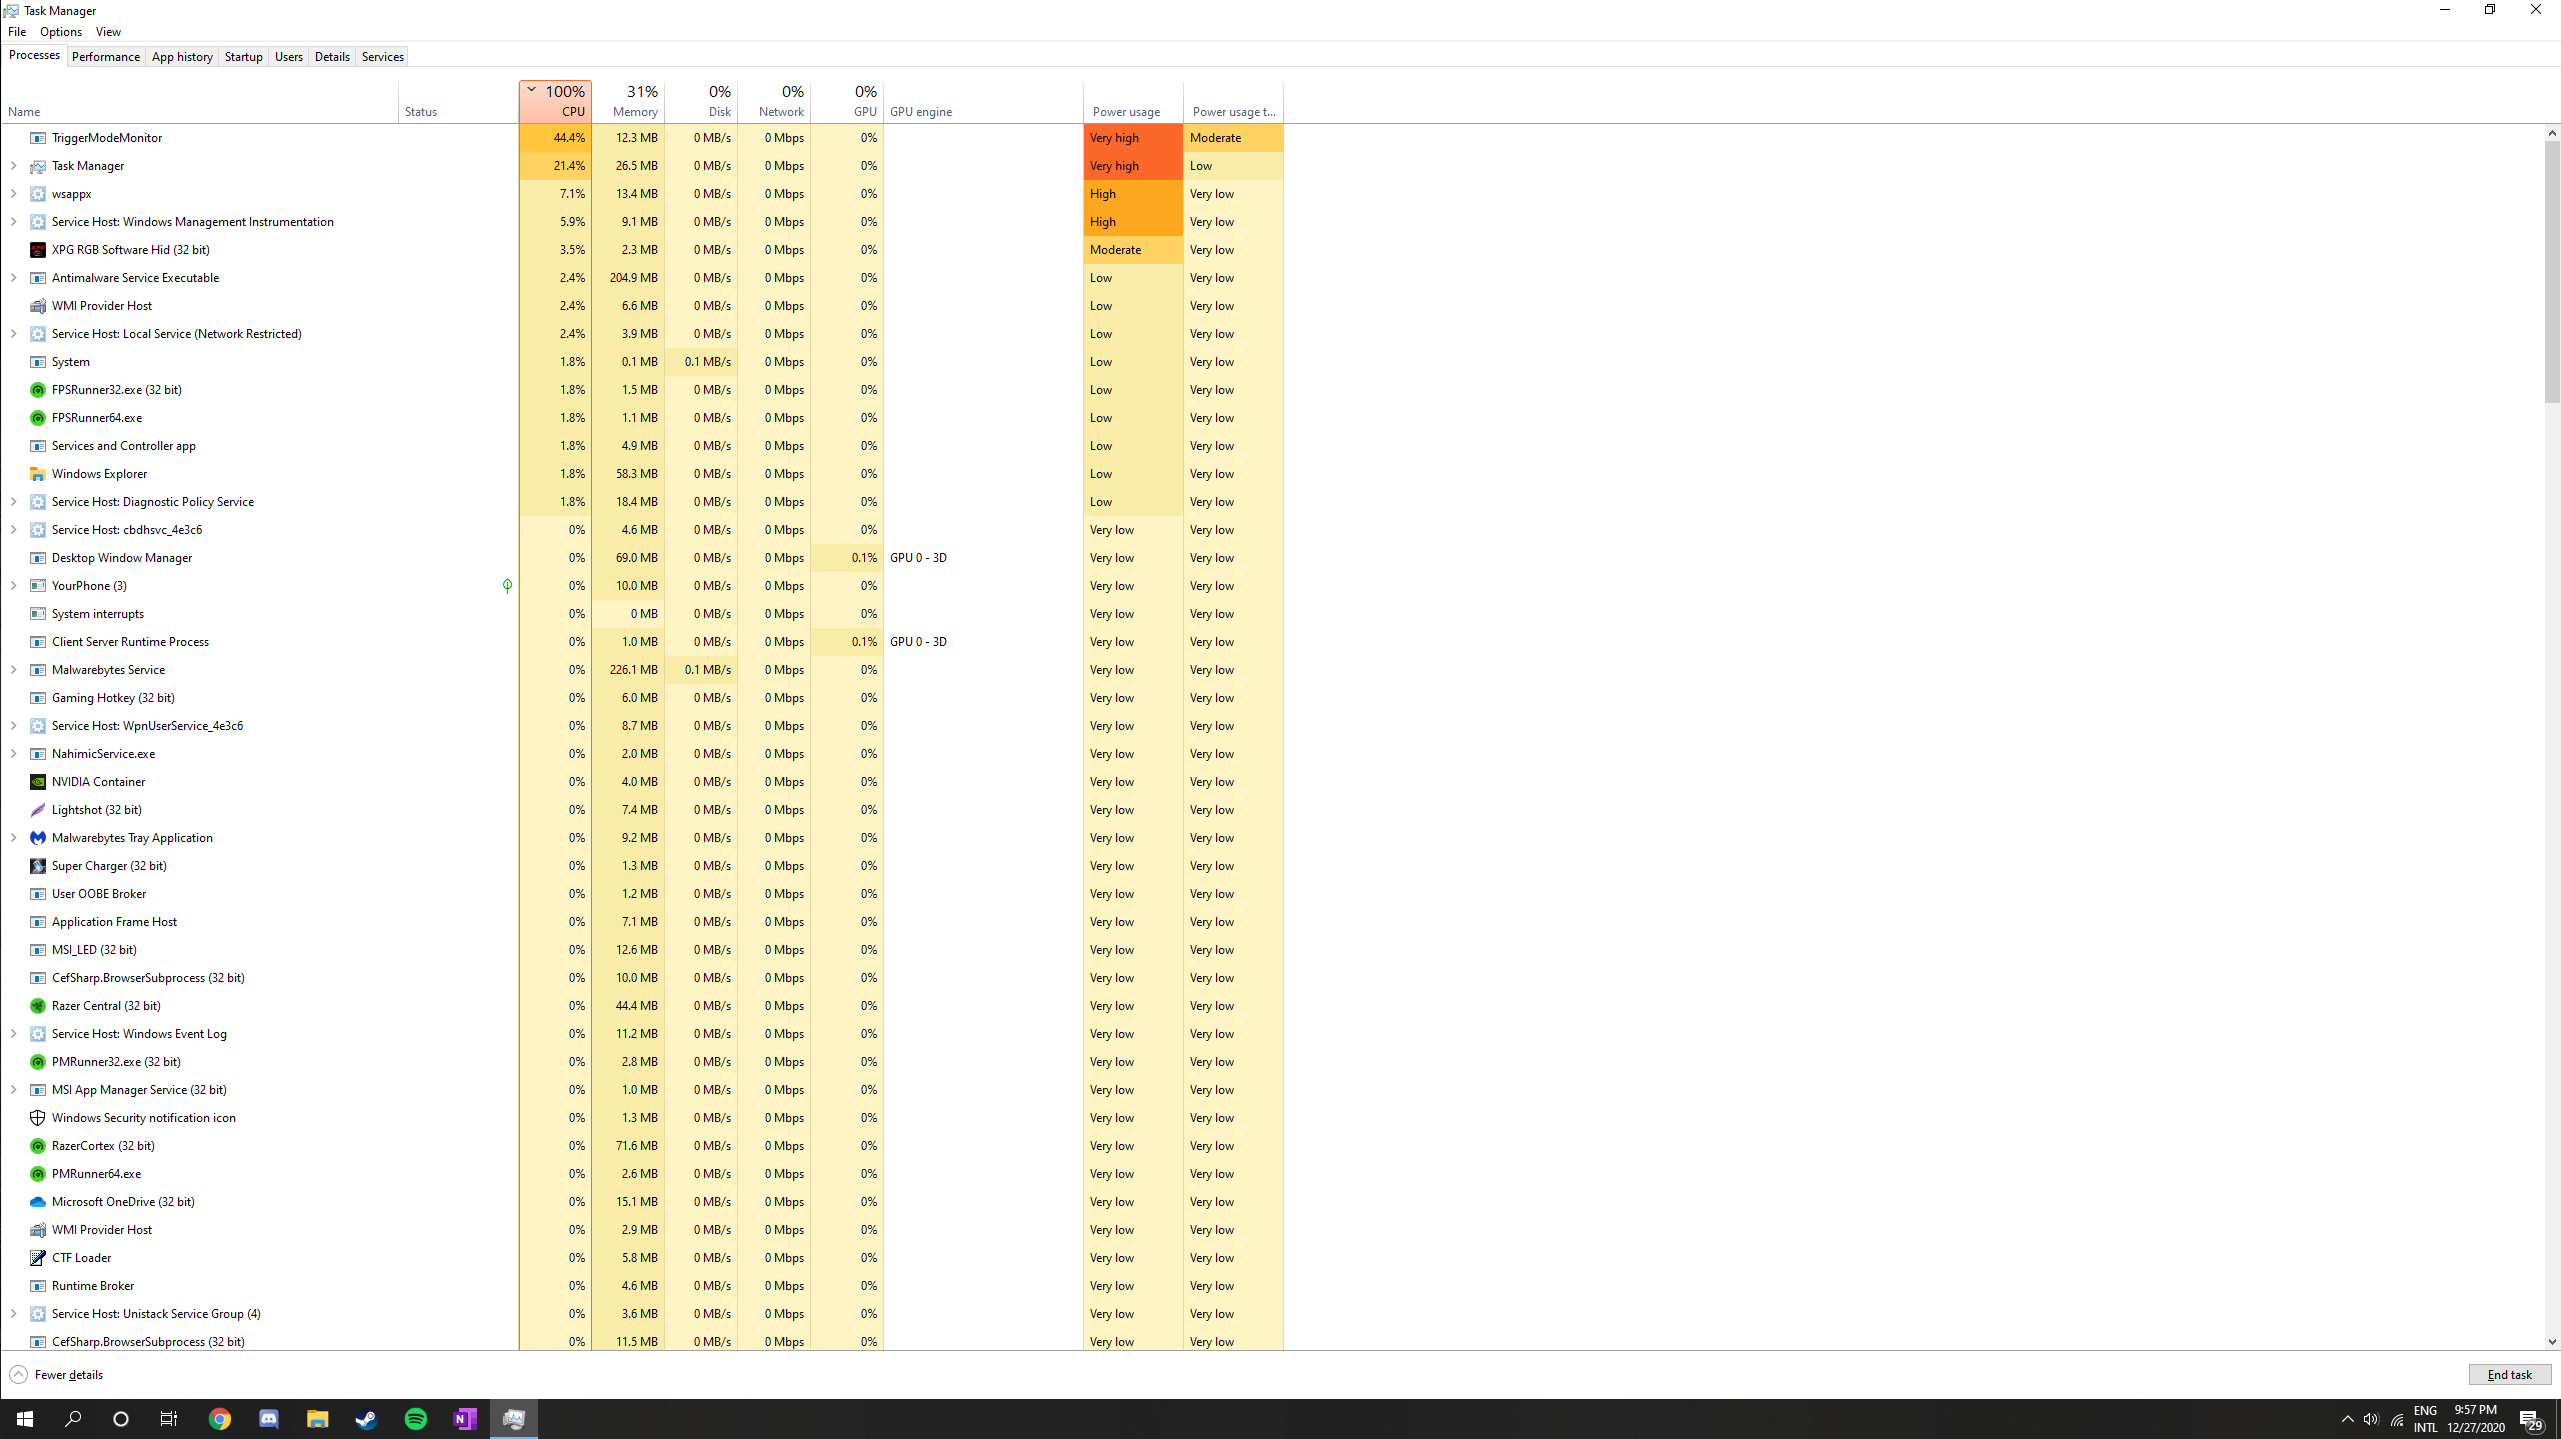Click the Microsoft OneDrive cloud icon
This screenshot has height=1439, width=2561.
(38, 1202)
